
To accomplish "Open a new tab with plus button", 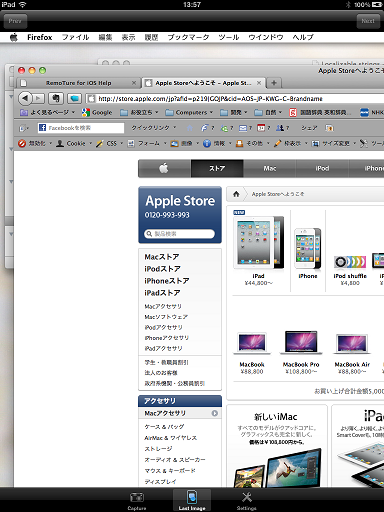I will 274,83.
